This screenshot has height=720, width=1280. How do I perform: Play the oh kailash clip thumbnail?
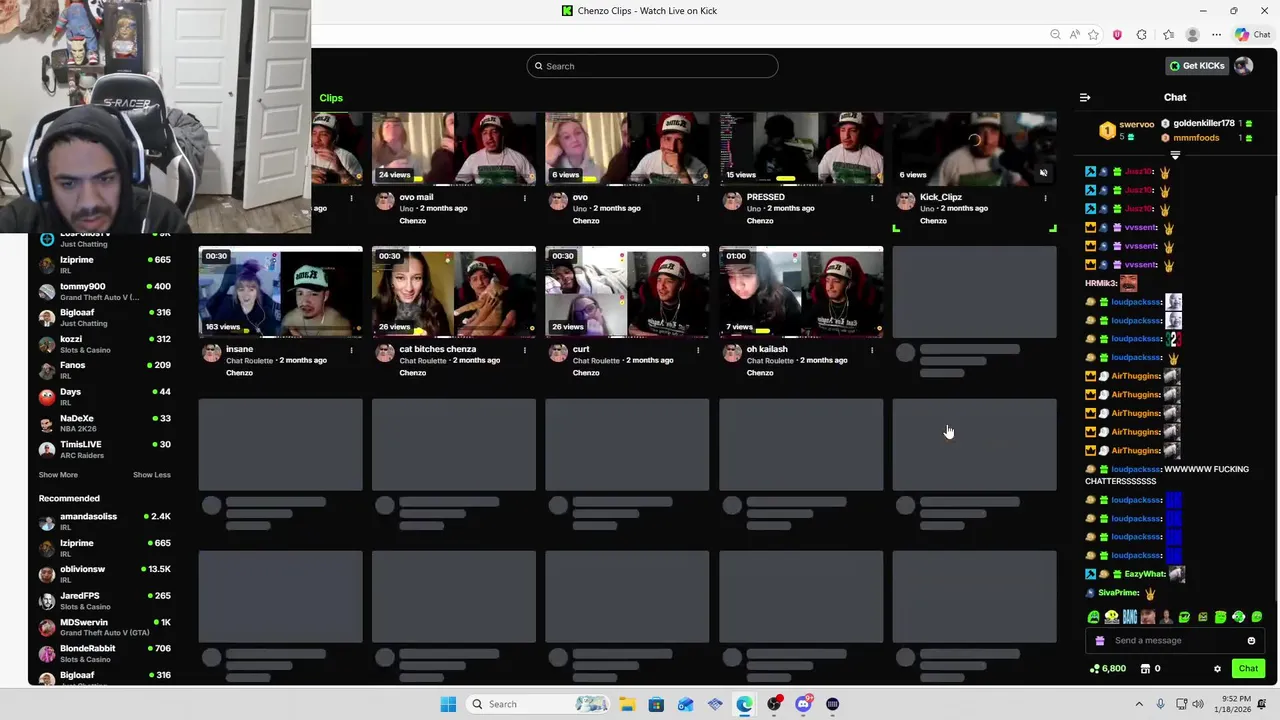point(801,292)
